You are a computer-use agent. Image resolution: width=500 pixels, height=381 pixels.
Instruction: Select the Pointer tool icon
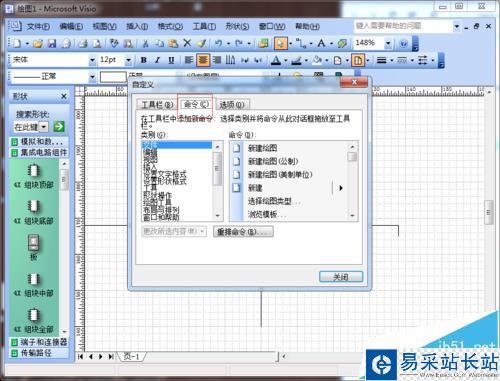(x=281, y=43)
